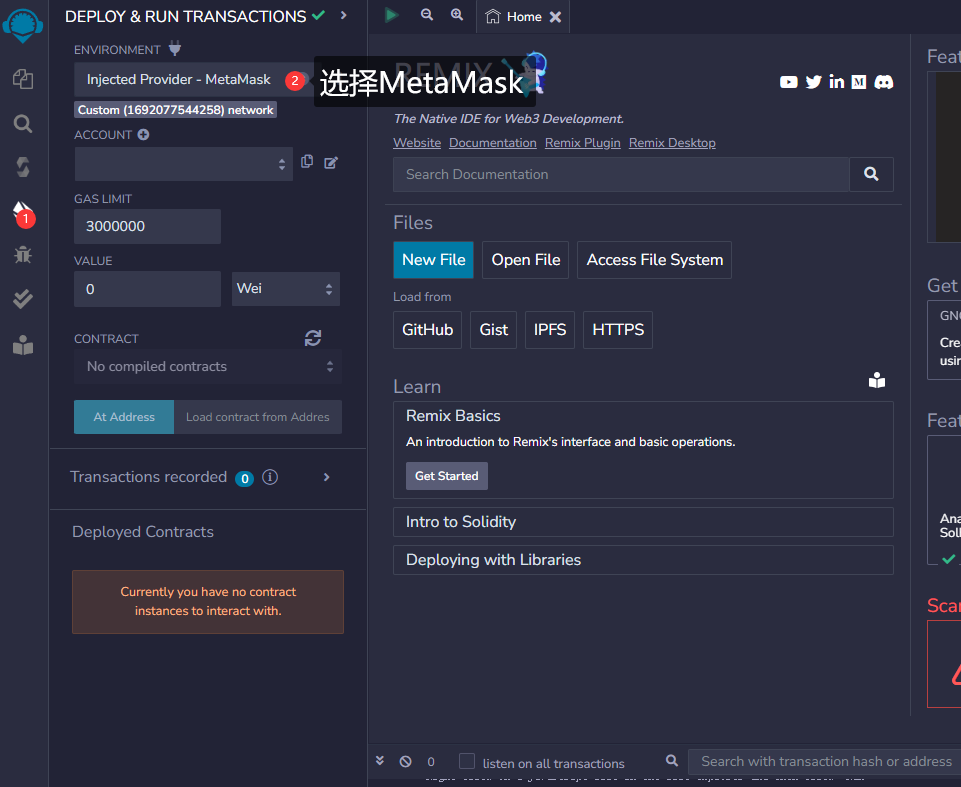Click the Search Documentation input field

(x=621, y=174)
